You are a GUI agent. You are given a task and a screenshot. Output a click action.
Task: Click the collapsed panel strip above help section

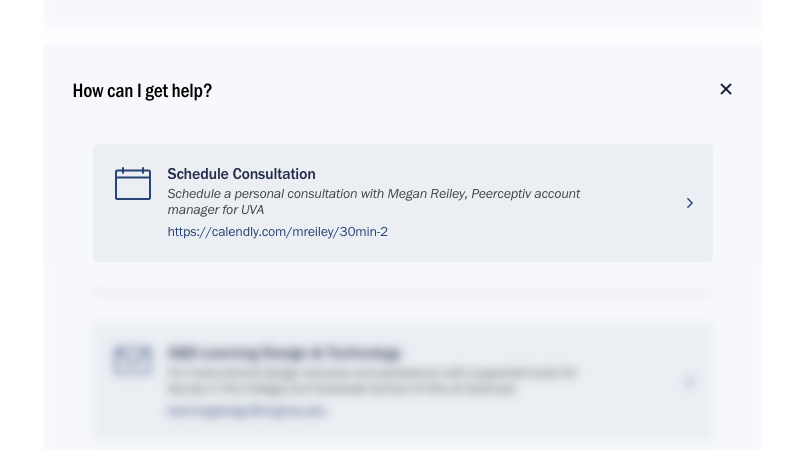pos(403,13)
